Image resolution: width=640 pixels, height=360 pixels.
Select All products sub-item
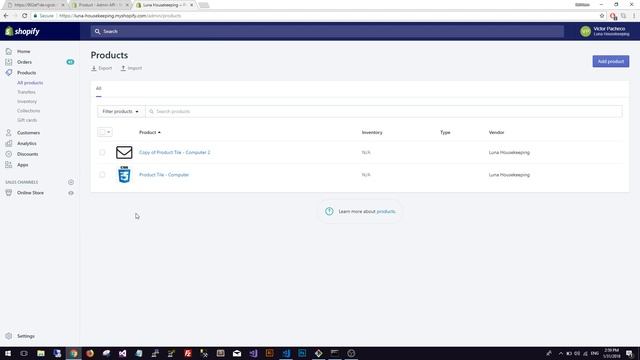[x=30, y=83]
